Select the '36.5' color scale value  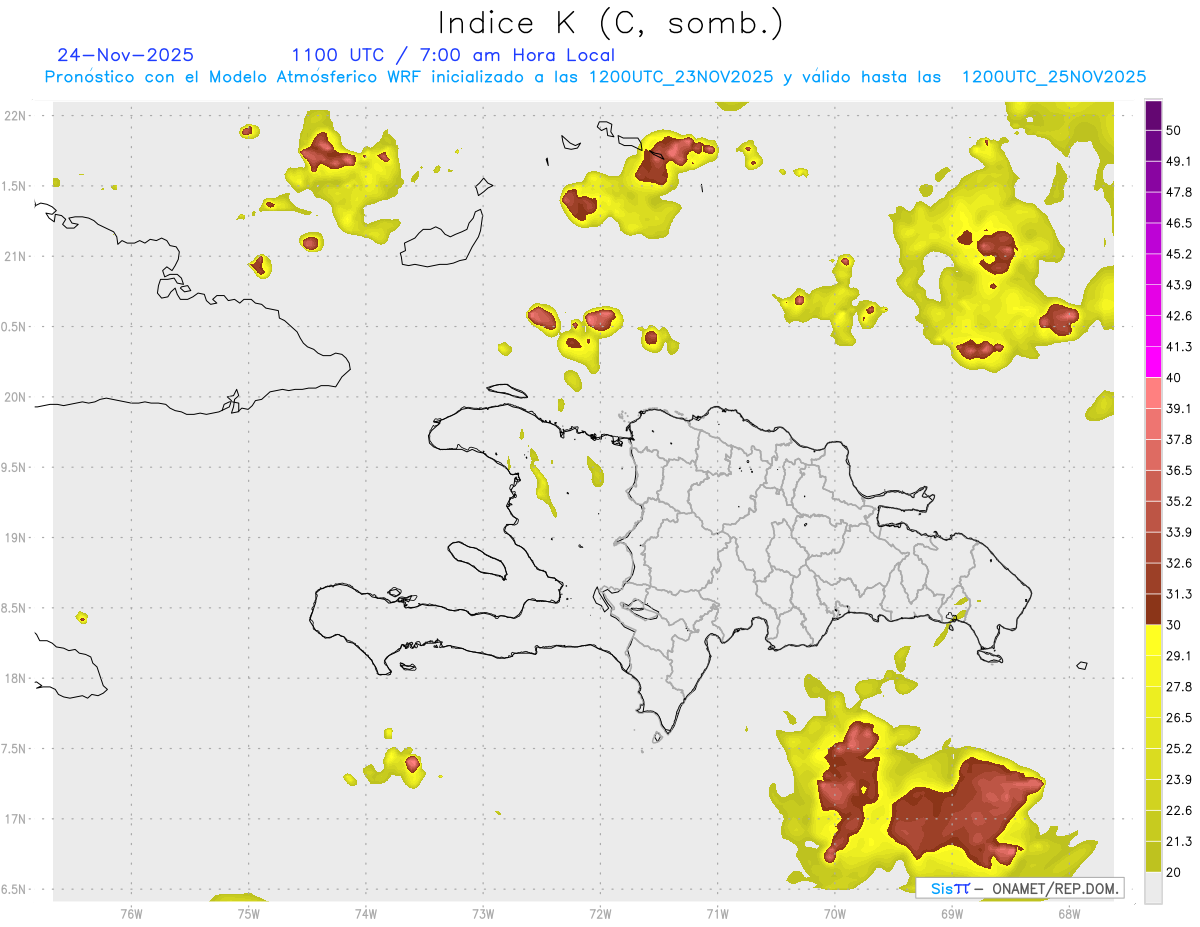tap(1179, 470)
